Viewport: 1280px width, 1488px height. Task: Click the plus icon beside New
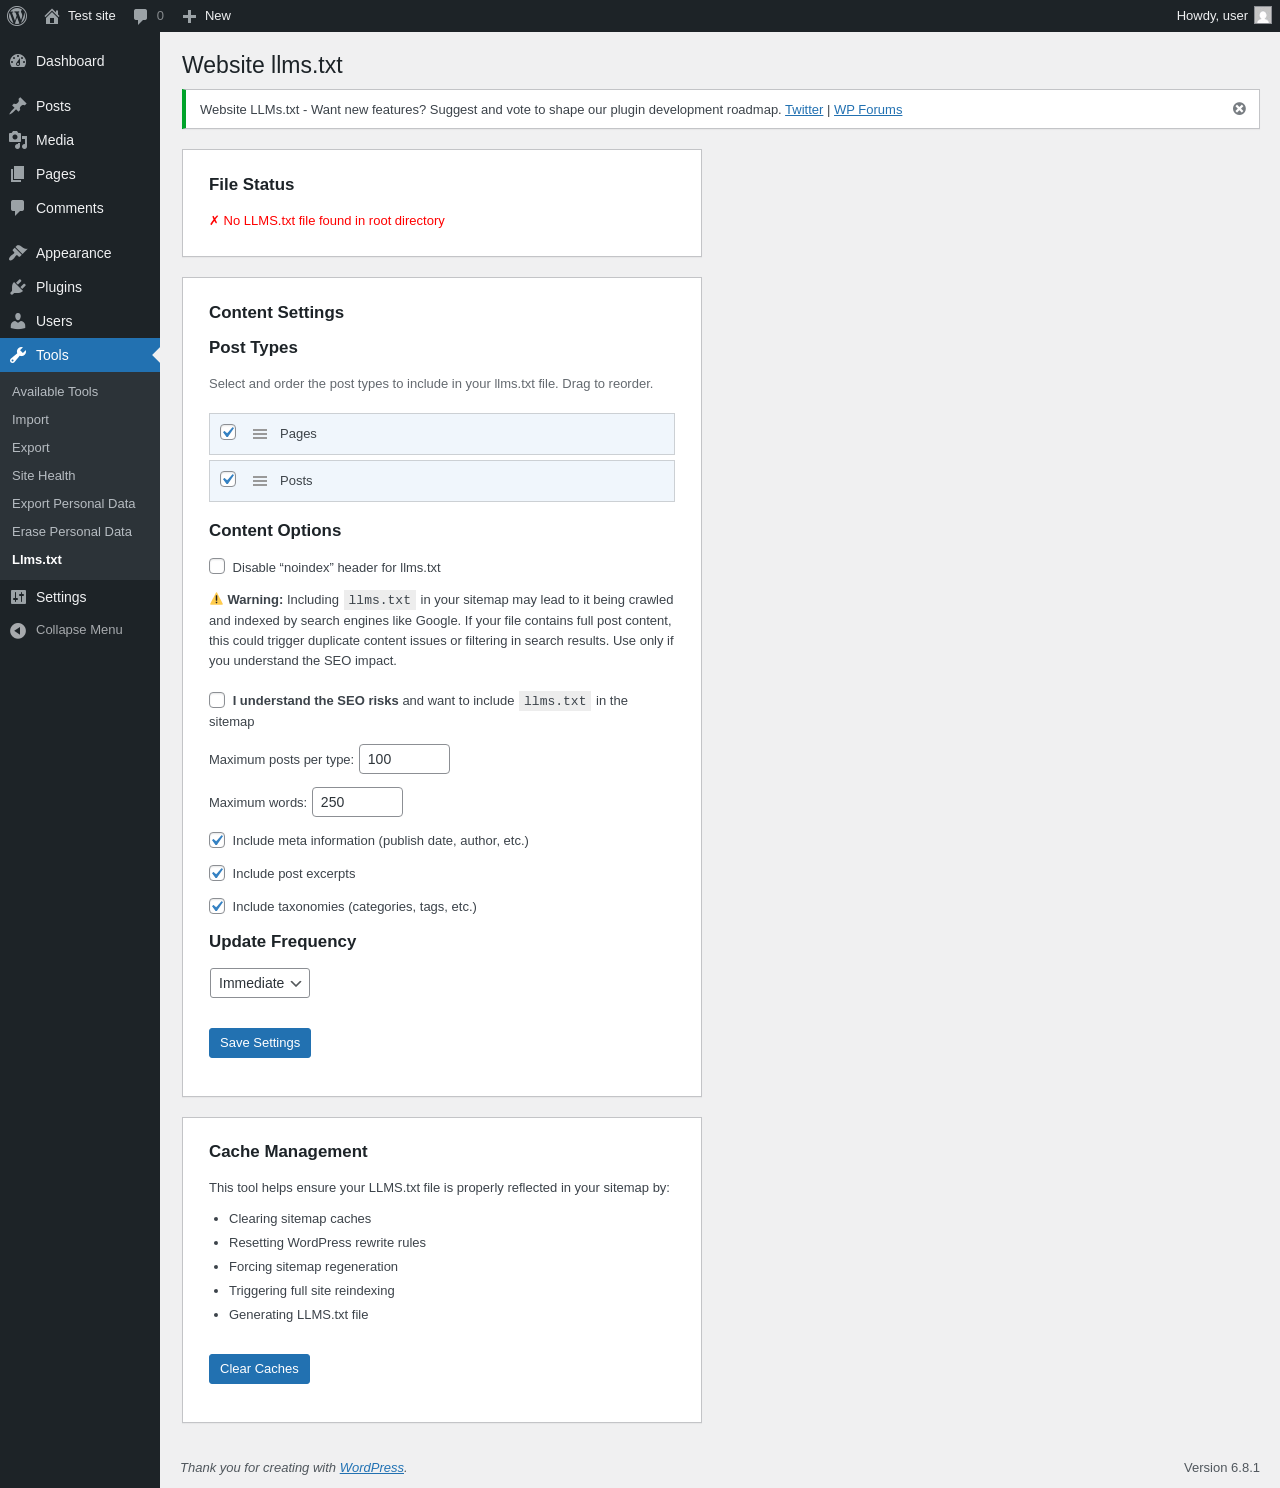189,16
